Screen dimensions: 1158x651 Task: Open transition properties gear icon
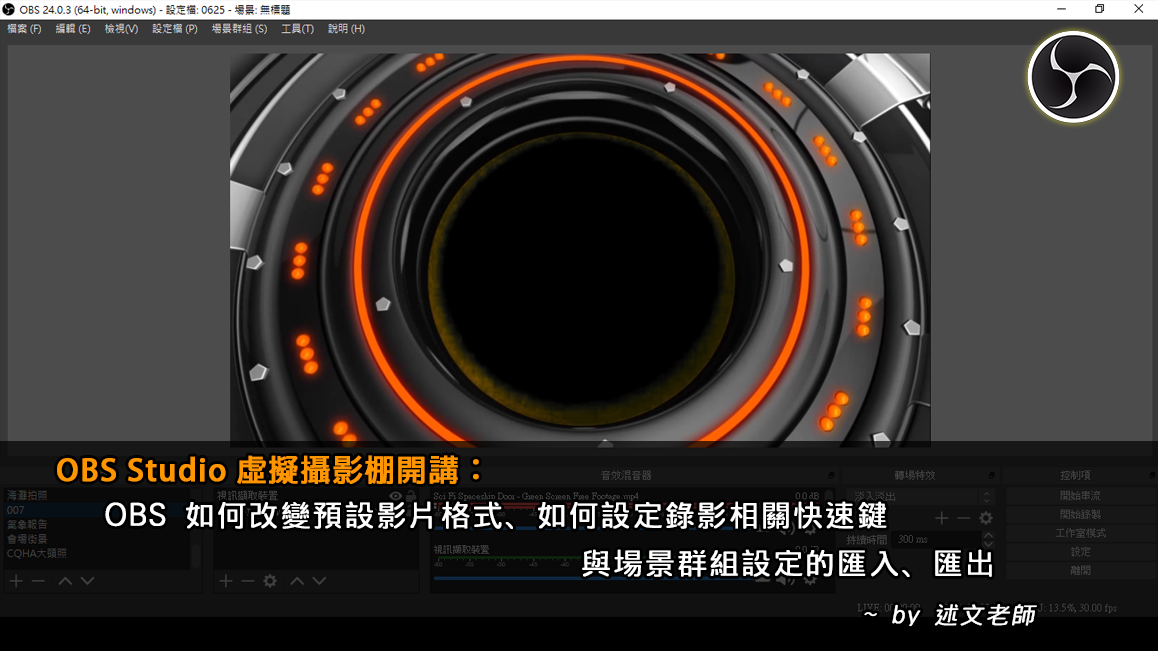(x=986, y=519)
